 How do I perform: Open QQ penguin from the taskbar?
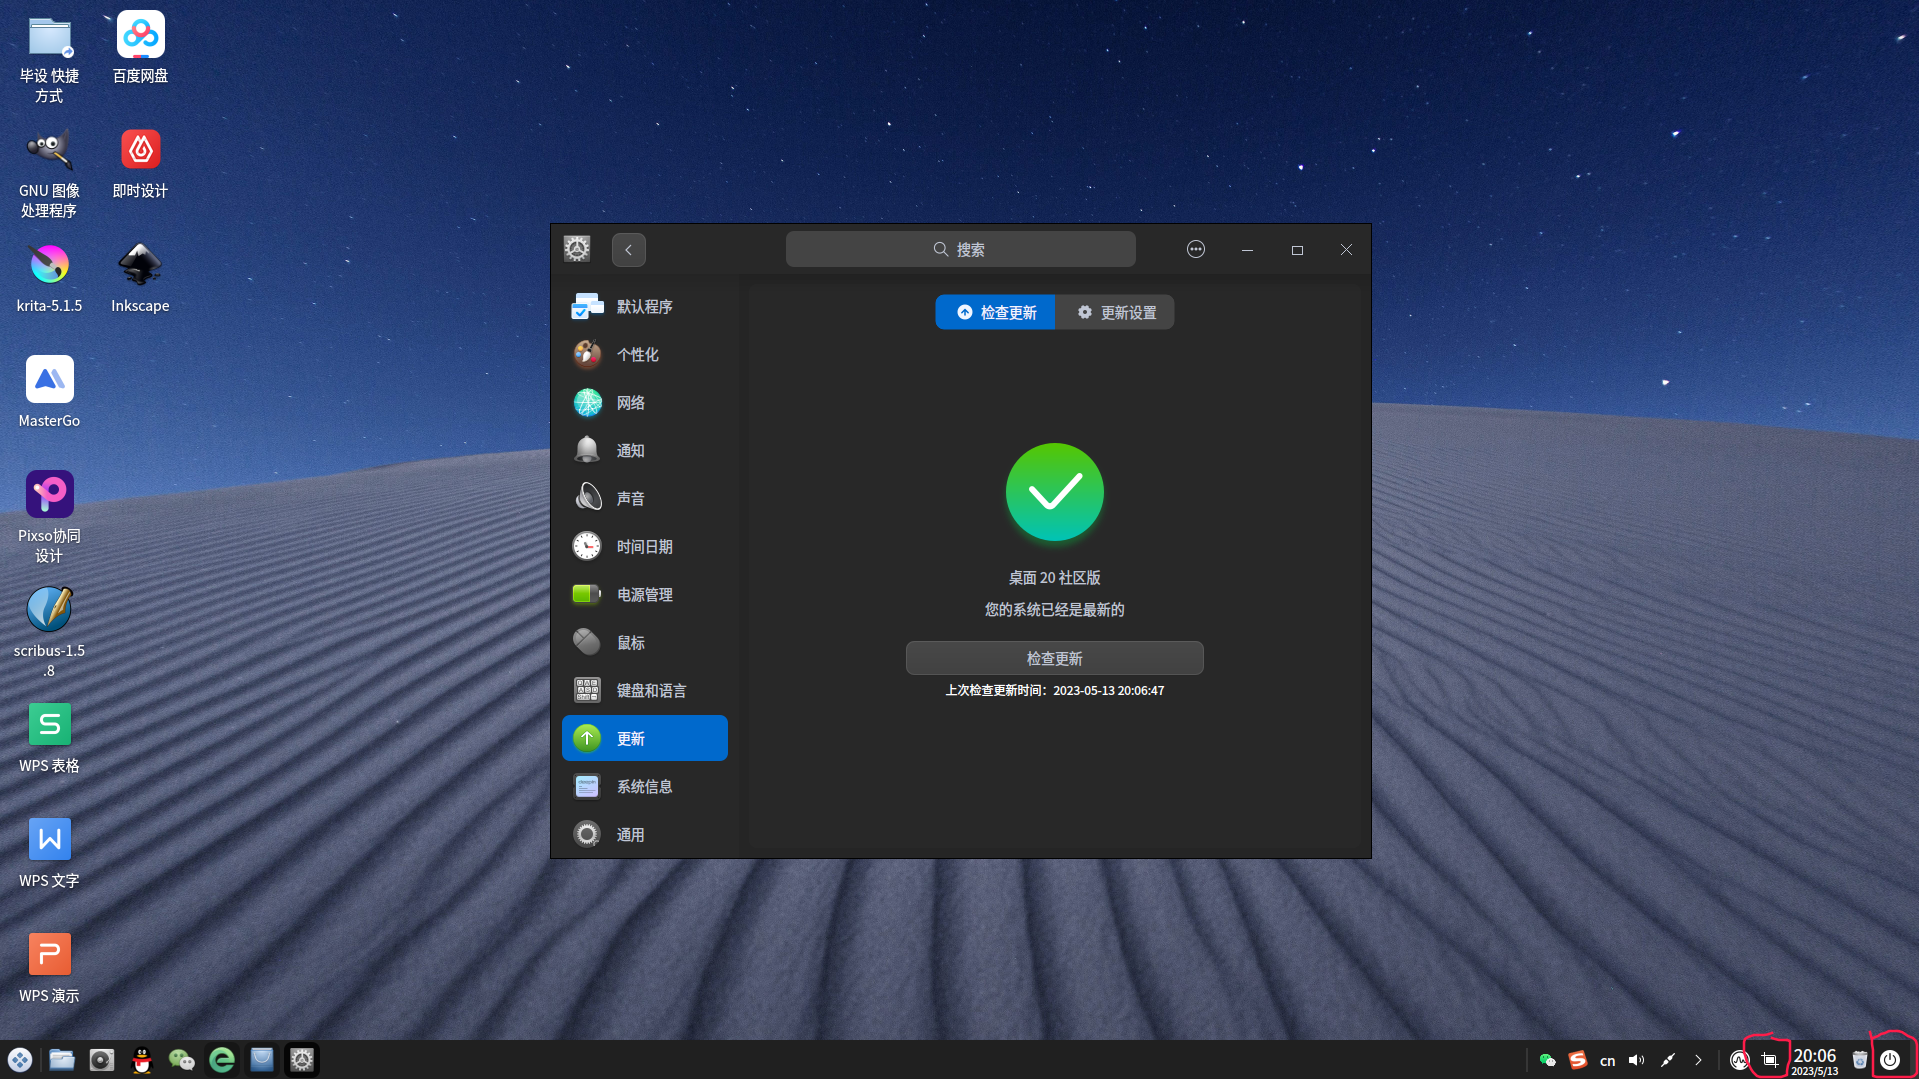[142, 1060]
